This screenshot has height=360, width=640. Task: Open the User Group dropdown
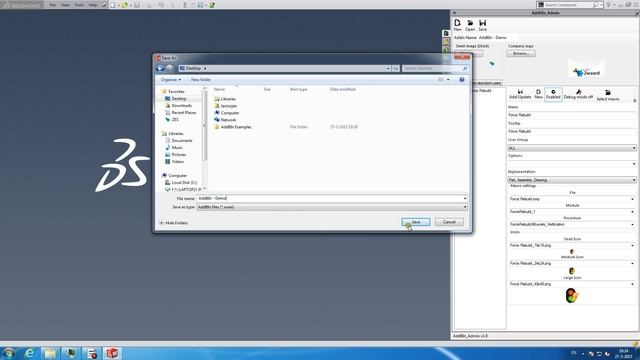pyautogui.click(x=571, y=148)
